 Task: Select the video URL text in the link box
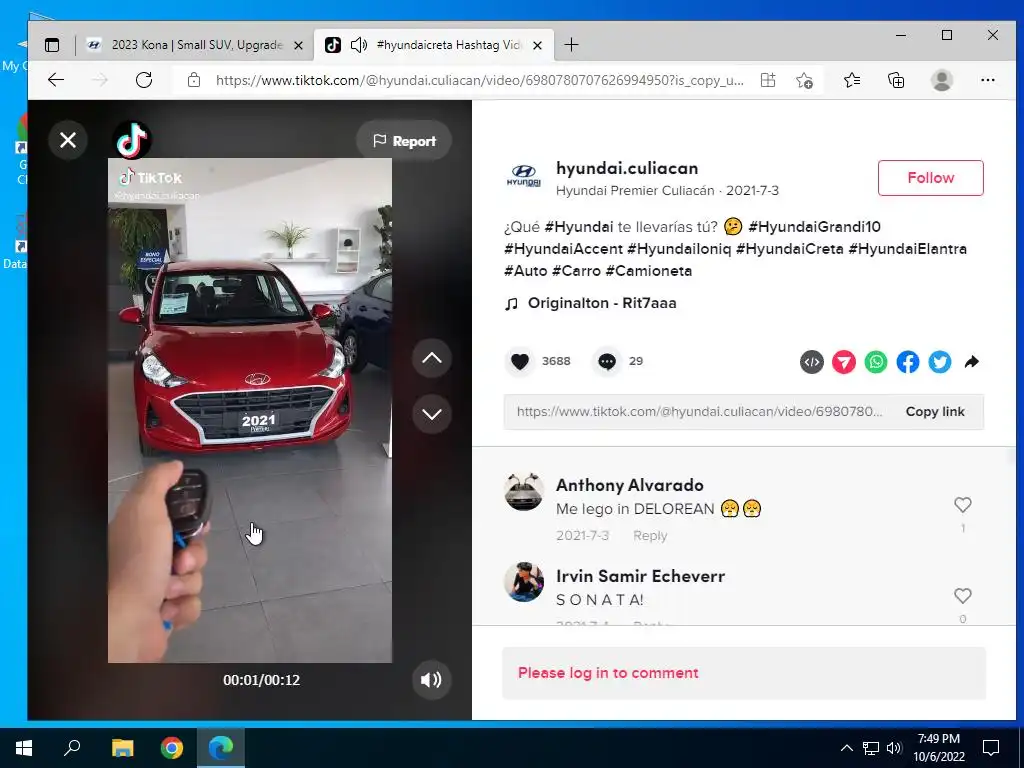click(x=699, y=411)
